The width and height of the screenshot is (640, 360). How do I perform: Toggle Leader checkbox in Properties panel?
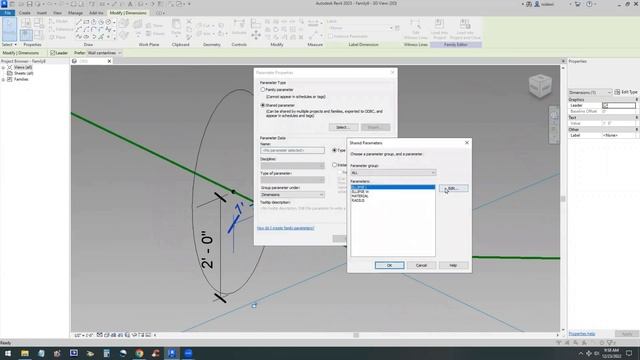coord(605,105)
